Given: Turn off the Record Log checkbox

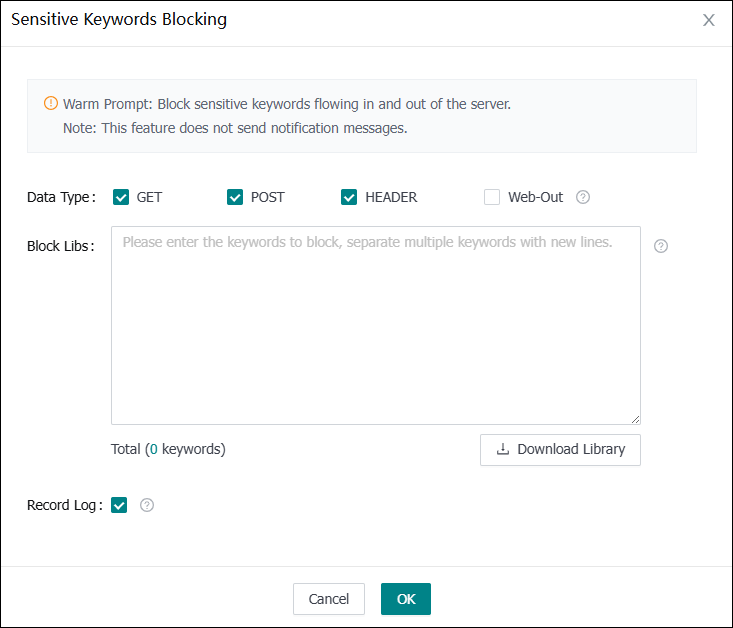Looking at the screenshot, I should click(x=120, y=505).
